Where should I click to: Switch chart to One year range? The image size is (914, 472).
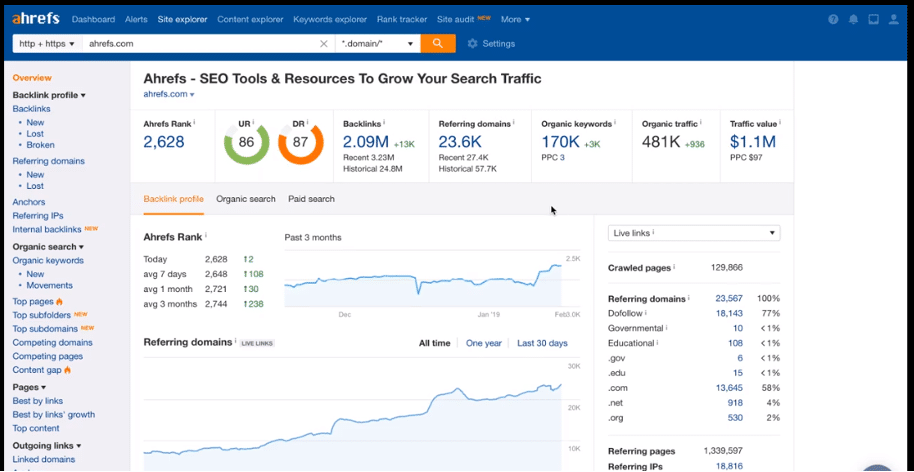coord(483,343)
